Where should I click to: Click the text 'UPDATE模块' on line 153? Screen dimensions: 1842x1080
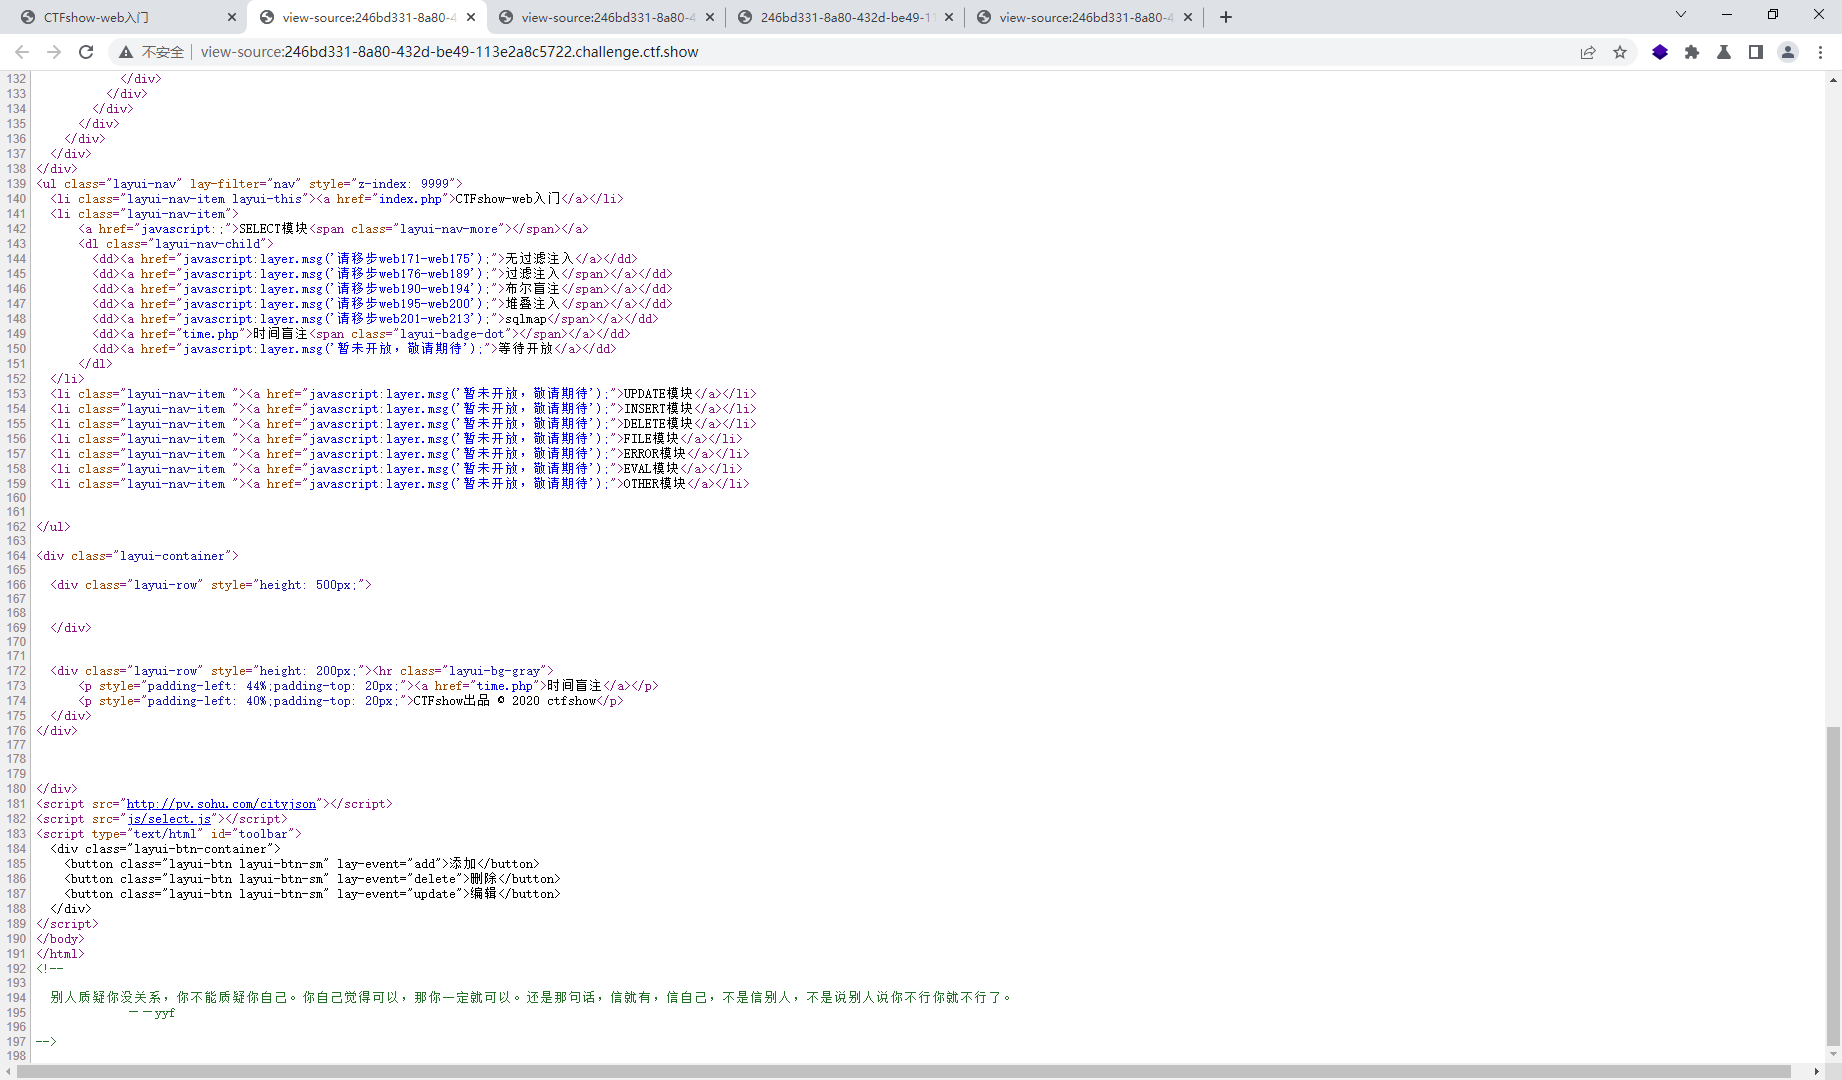tap(658, 394)
